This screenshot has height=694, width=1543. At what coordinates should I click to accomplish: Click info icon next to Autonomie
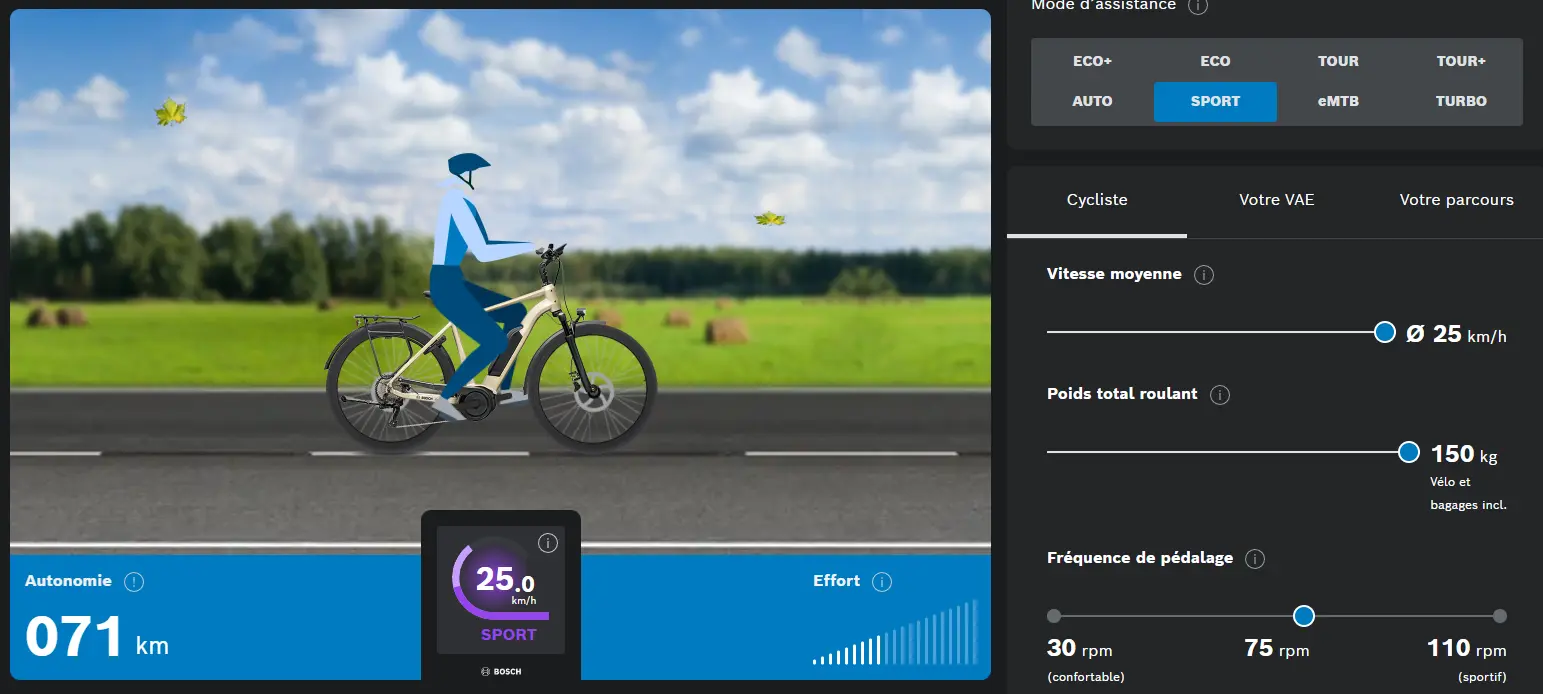(134, 582)
